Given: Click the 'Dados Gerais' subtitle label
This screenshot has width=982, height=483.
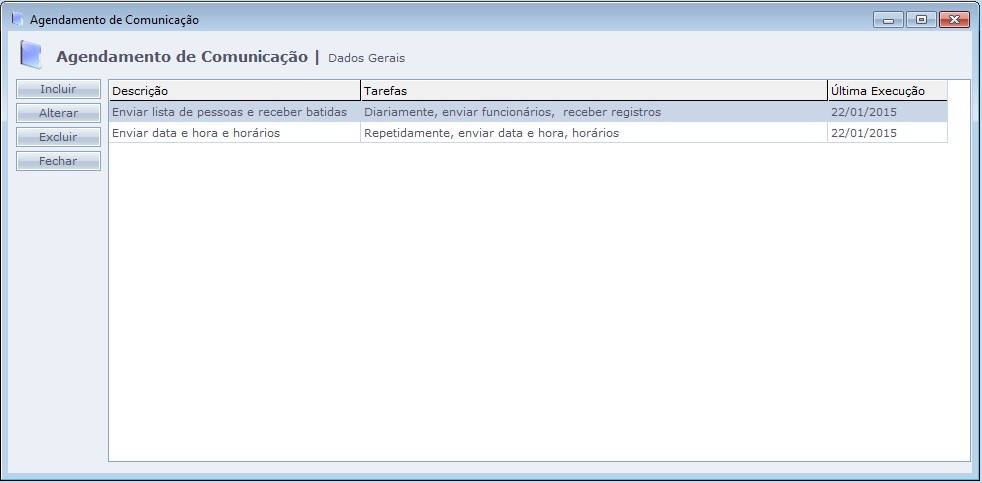Looking at the screenshot, I should click(366, 58).
